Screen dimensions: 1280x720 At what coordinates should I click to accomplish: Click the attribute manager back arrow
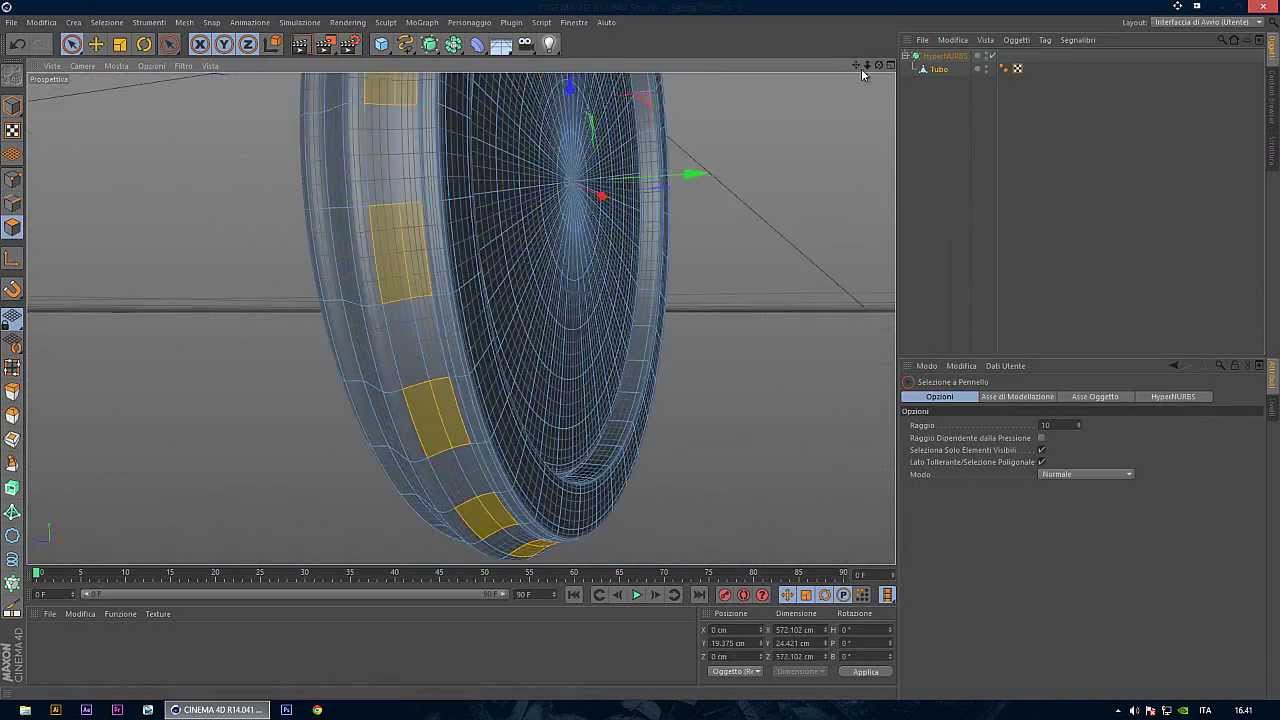[1174, 366]
